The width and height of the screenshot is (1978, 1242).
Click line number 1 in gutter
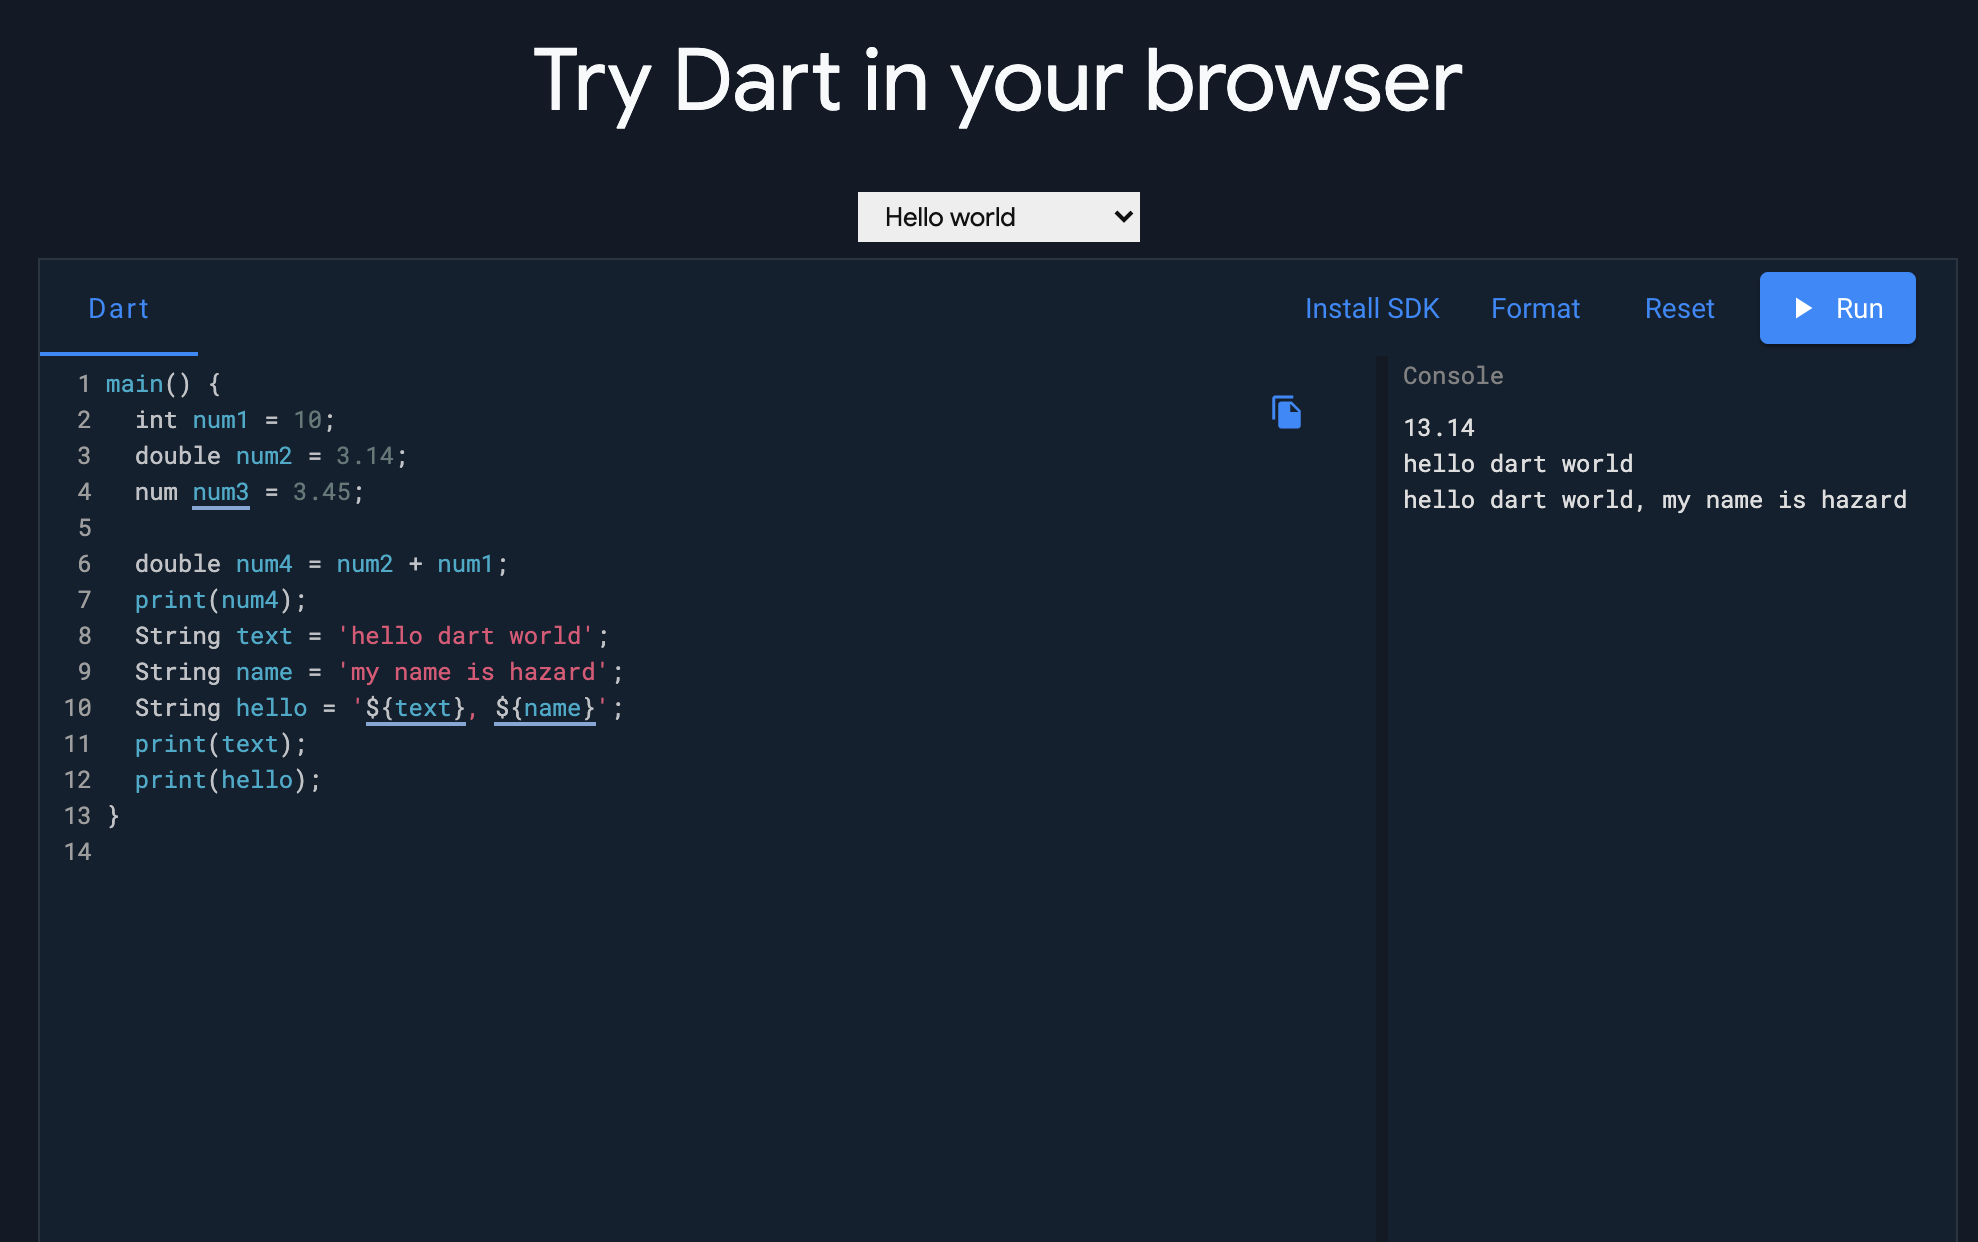(84, 384)
